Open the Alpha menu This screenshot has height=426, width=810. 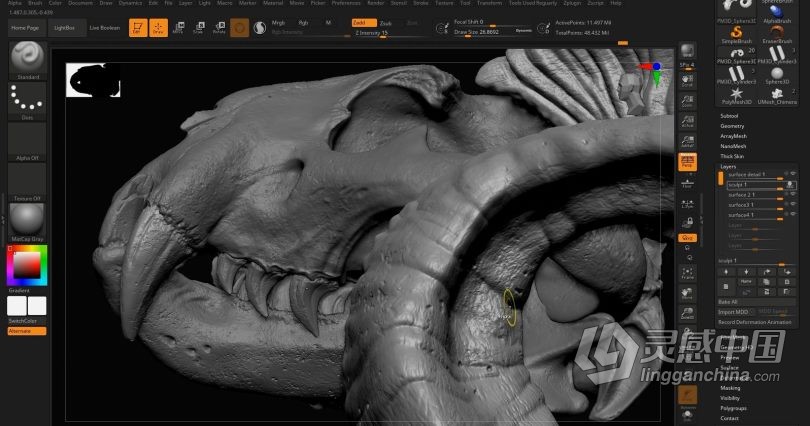click(14, 3)
